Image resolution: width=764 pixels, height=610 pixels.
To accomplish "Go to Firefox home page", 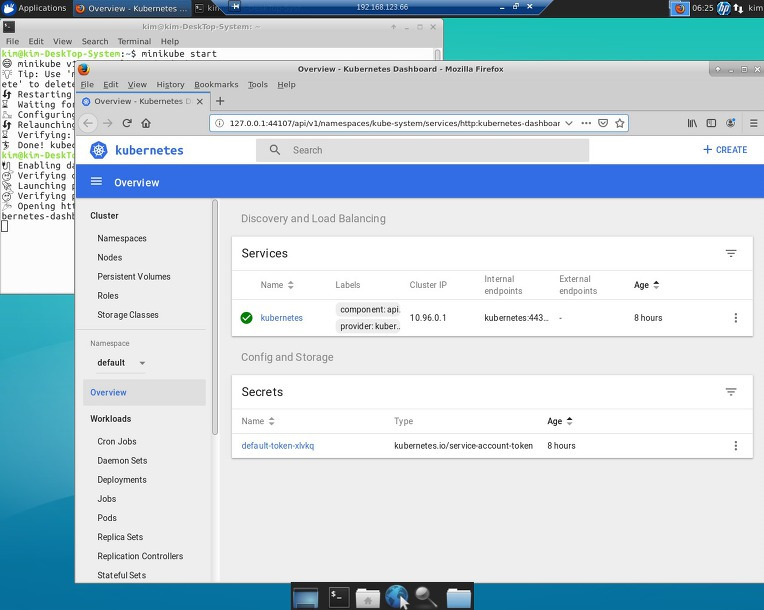I will coord(146,123).
